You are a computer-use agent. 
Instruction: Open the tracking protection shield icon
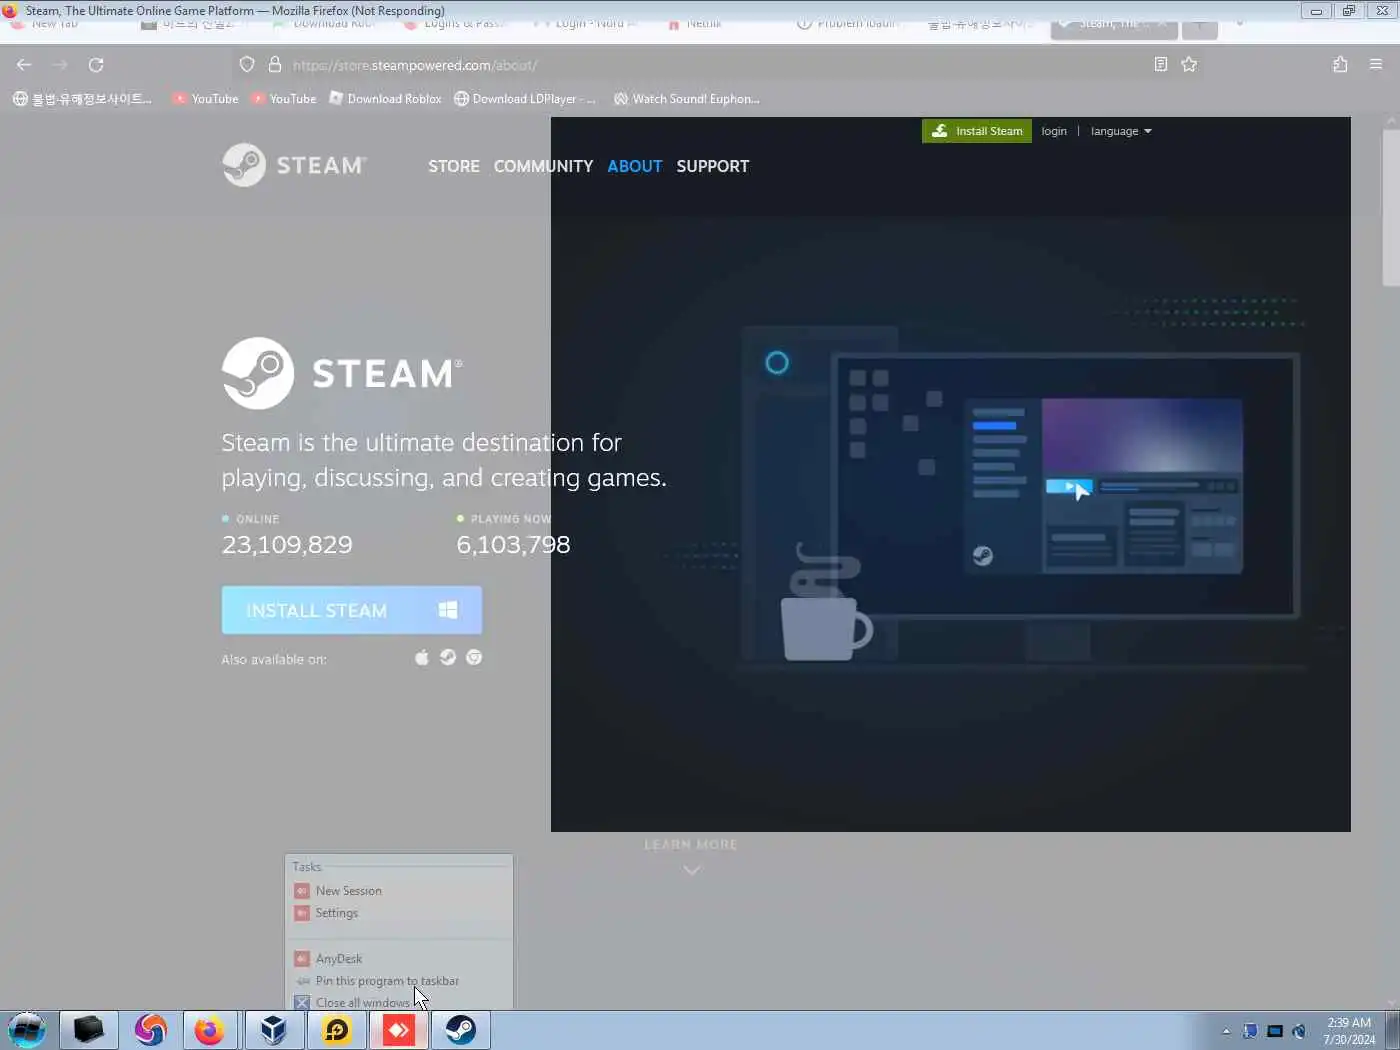tap(247, 65)
